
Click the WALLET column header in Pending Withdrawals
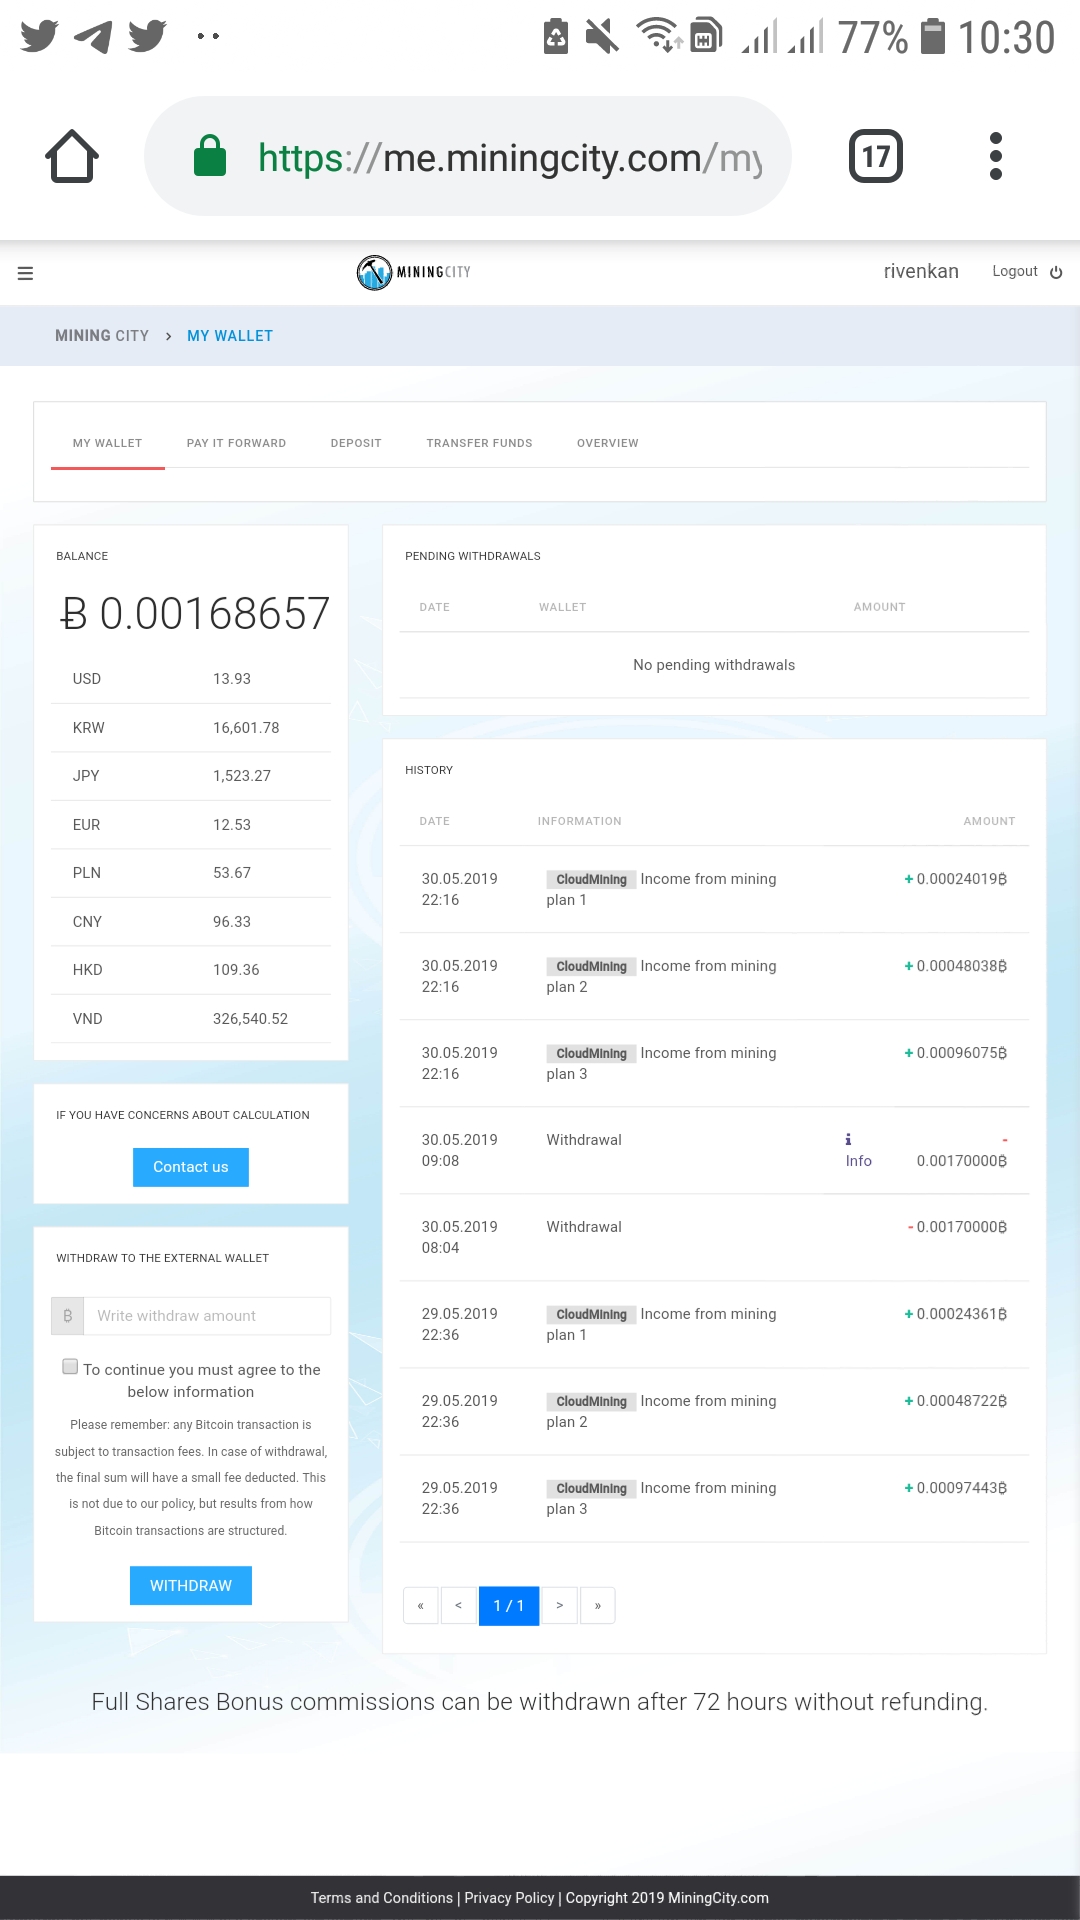[x=562, y=607]
